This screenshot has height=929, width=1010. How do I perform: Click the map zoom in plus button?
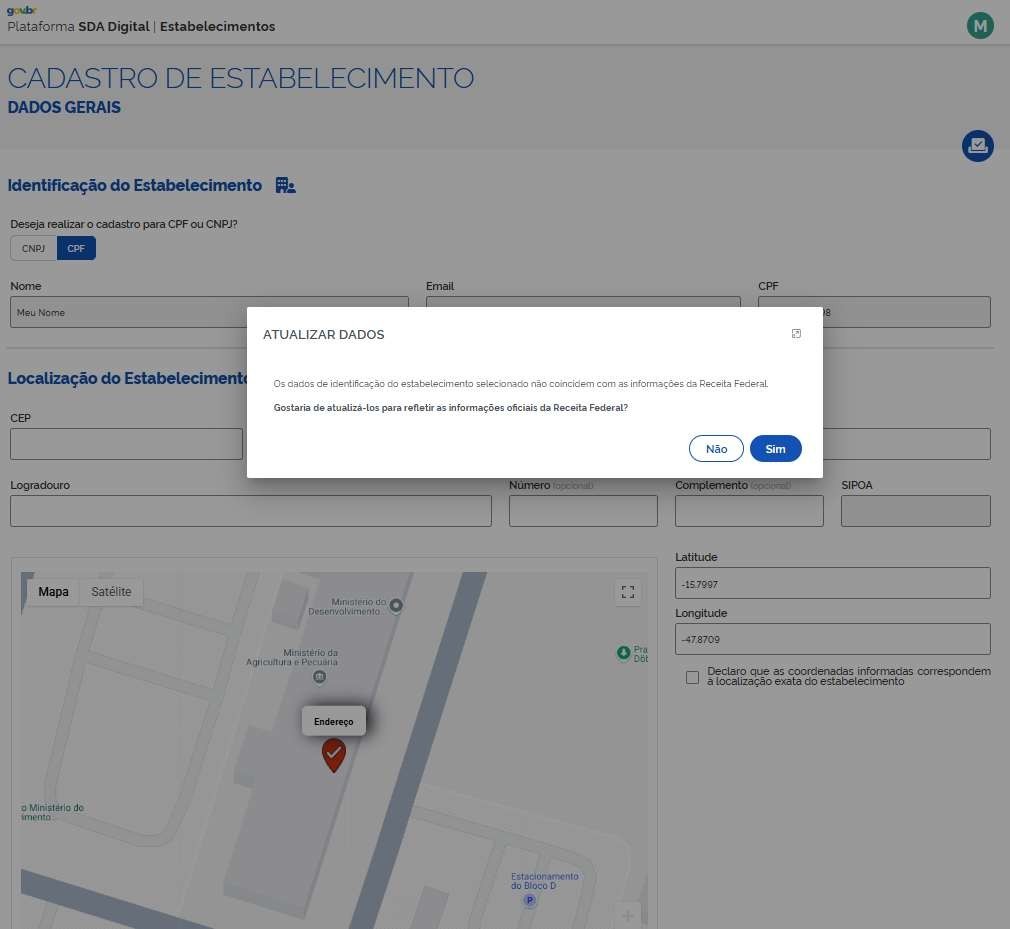click(628, 915)
